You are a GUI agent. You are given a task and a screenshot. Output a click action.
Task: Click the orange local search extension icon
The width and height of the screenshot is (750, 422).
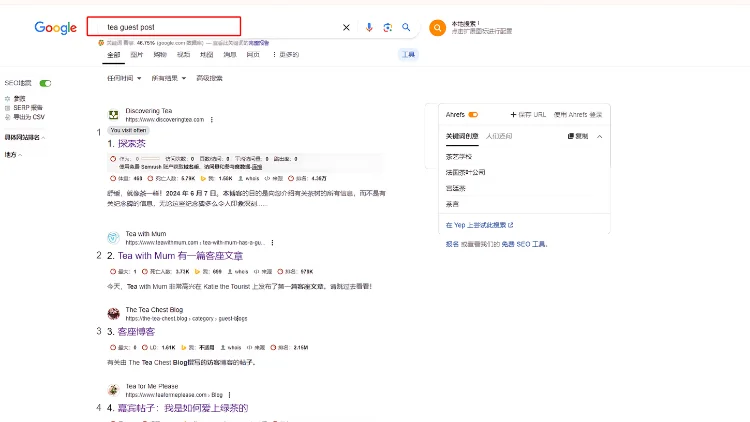(x=437, y=28)
